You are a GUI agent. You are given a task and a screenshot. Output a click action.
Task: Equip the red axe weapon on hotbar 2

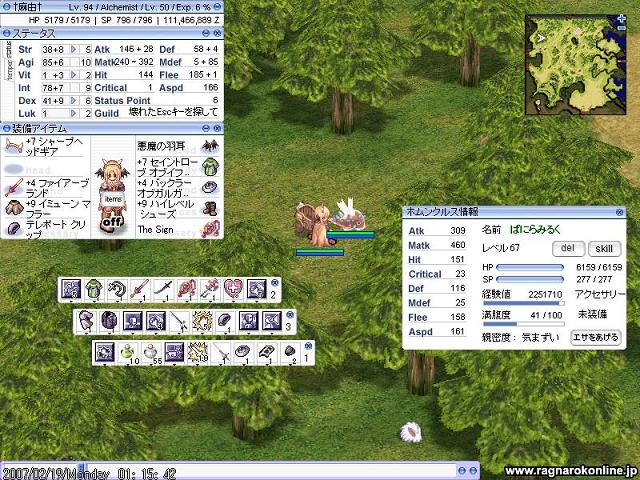(x=210, y=289)
